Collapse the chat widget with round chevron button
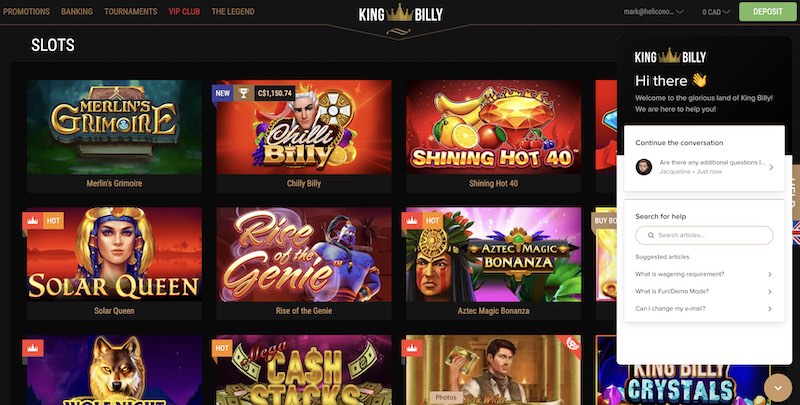This screenshot has width=800, height=405. click(778, 388)
